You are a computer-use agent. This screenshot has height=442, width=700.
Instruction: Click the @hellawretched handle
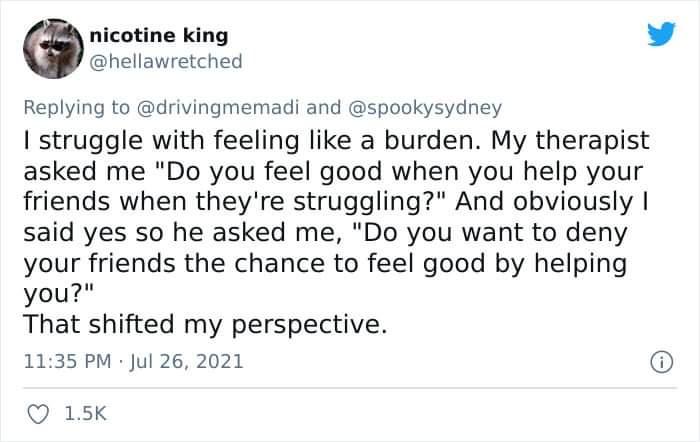166,62
